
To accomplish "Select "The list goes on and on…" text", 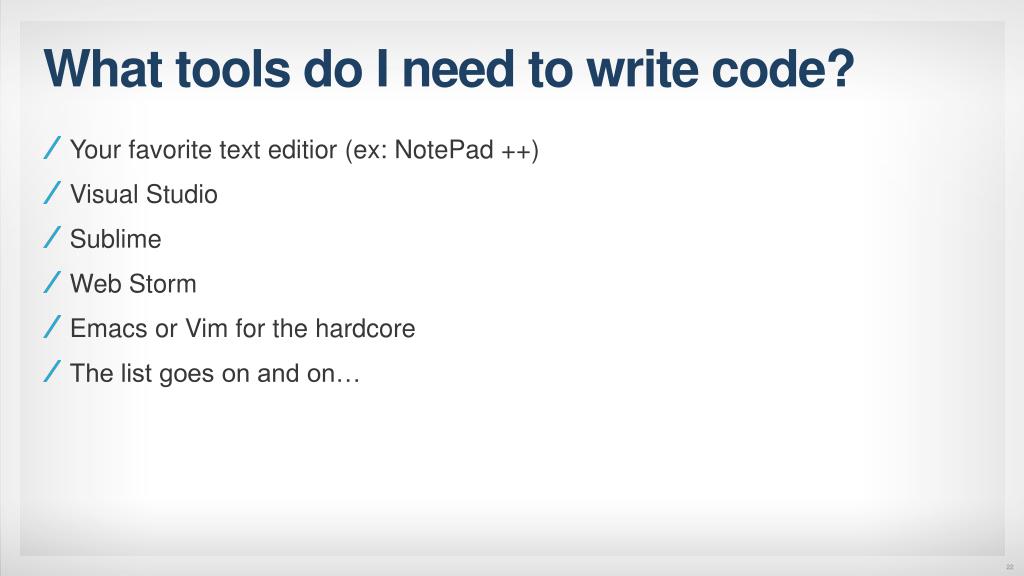I will [215, 374].
